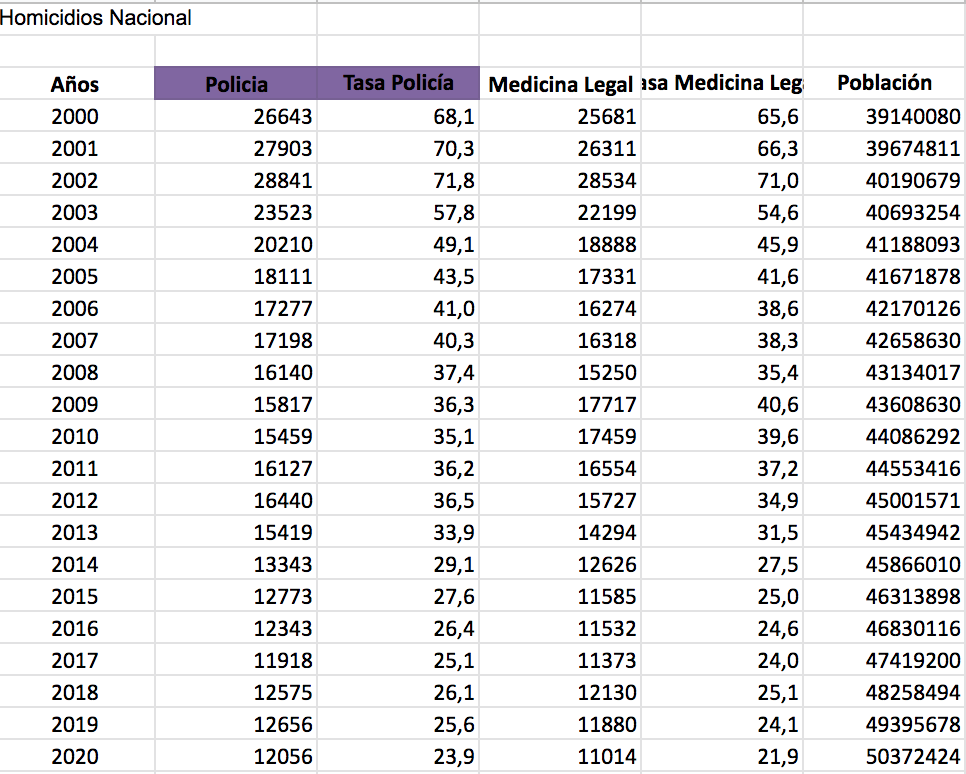Select Tasa Policía value 70,3

(x=398, y=149)
